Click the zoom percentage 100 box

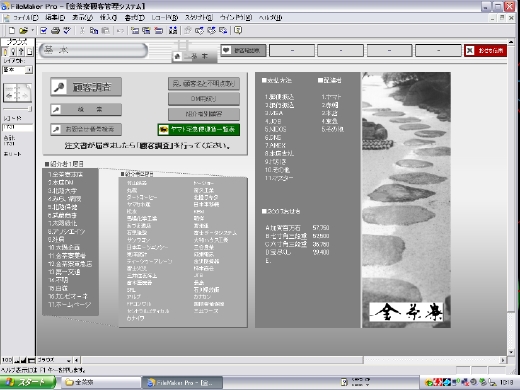tap(7, 360)
